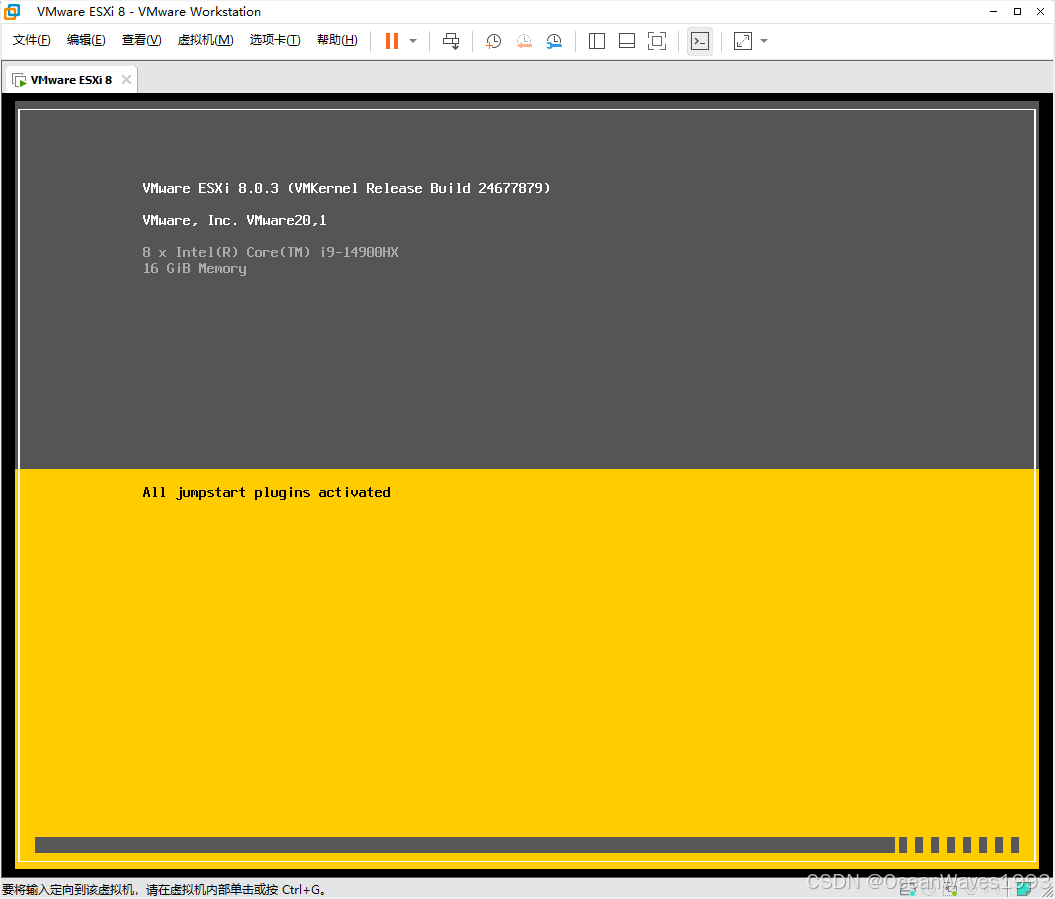The width and height of the screenshot is (1055, 899).
Task: Click the 'VMware ESXi 8.0.3' version line
Action: [347, 188]
